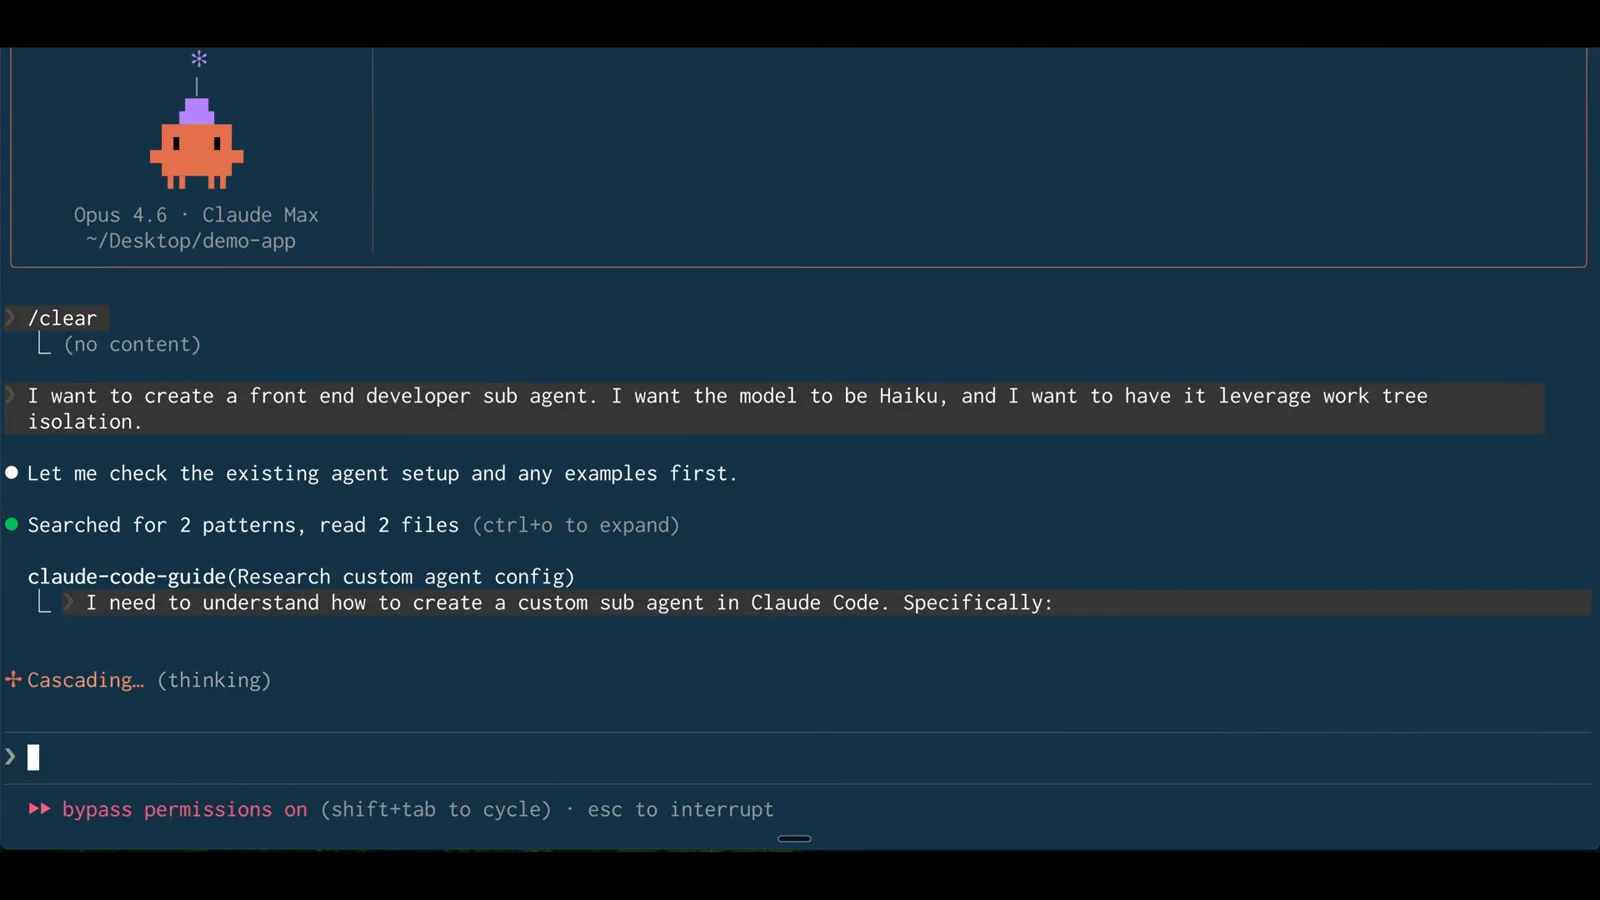
Task: Click the purple asterisk above the mascot
Action: click(x=199, y=59)
